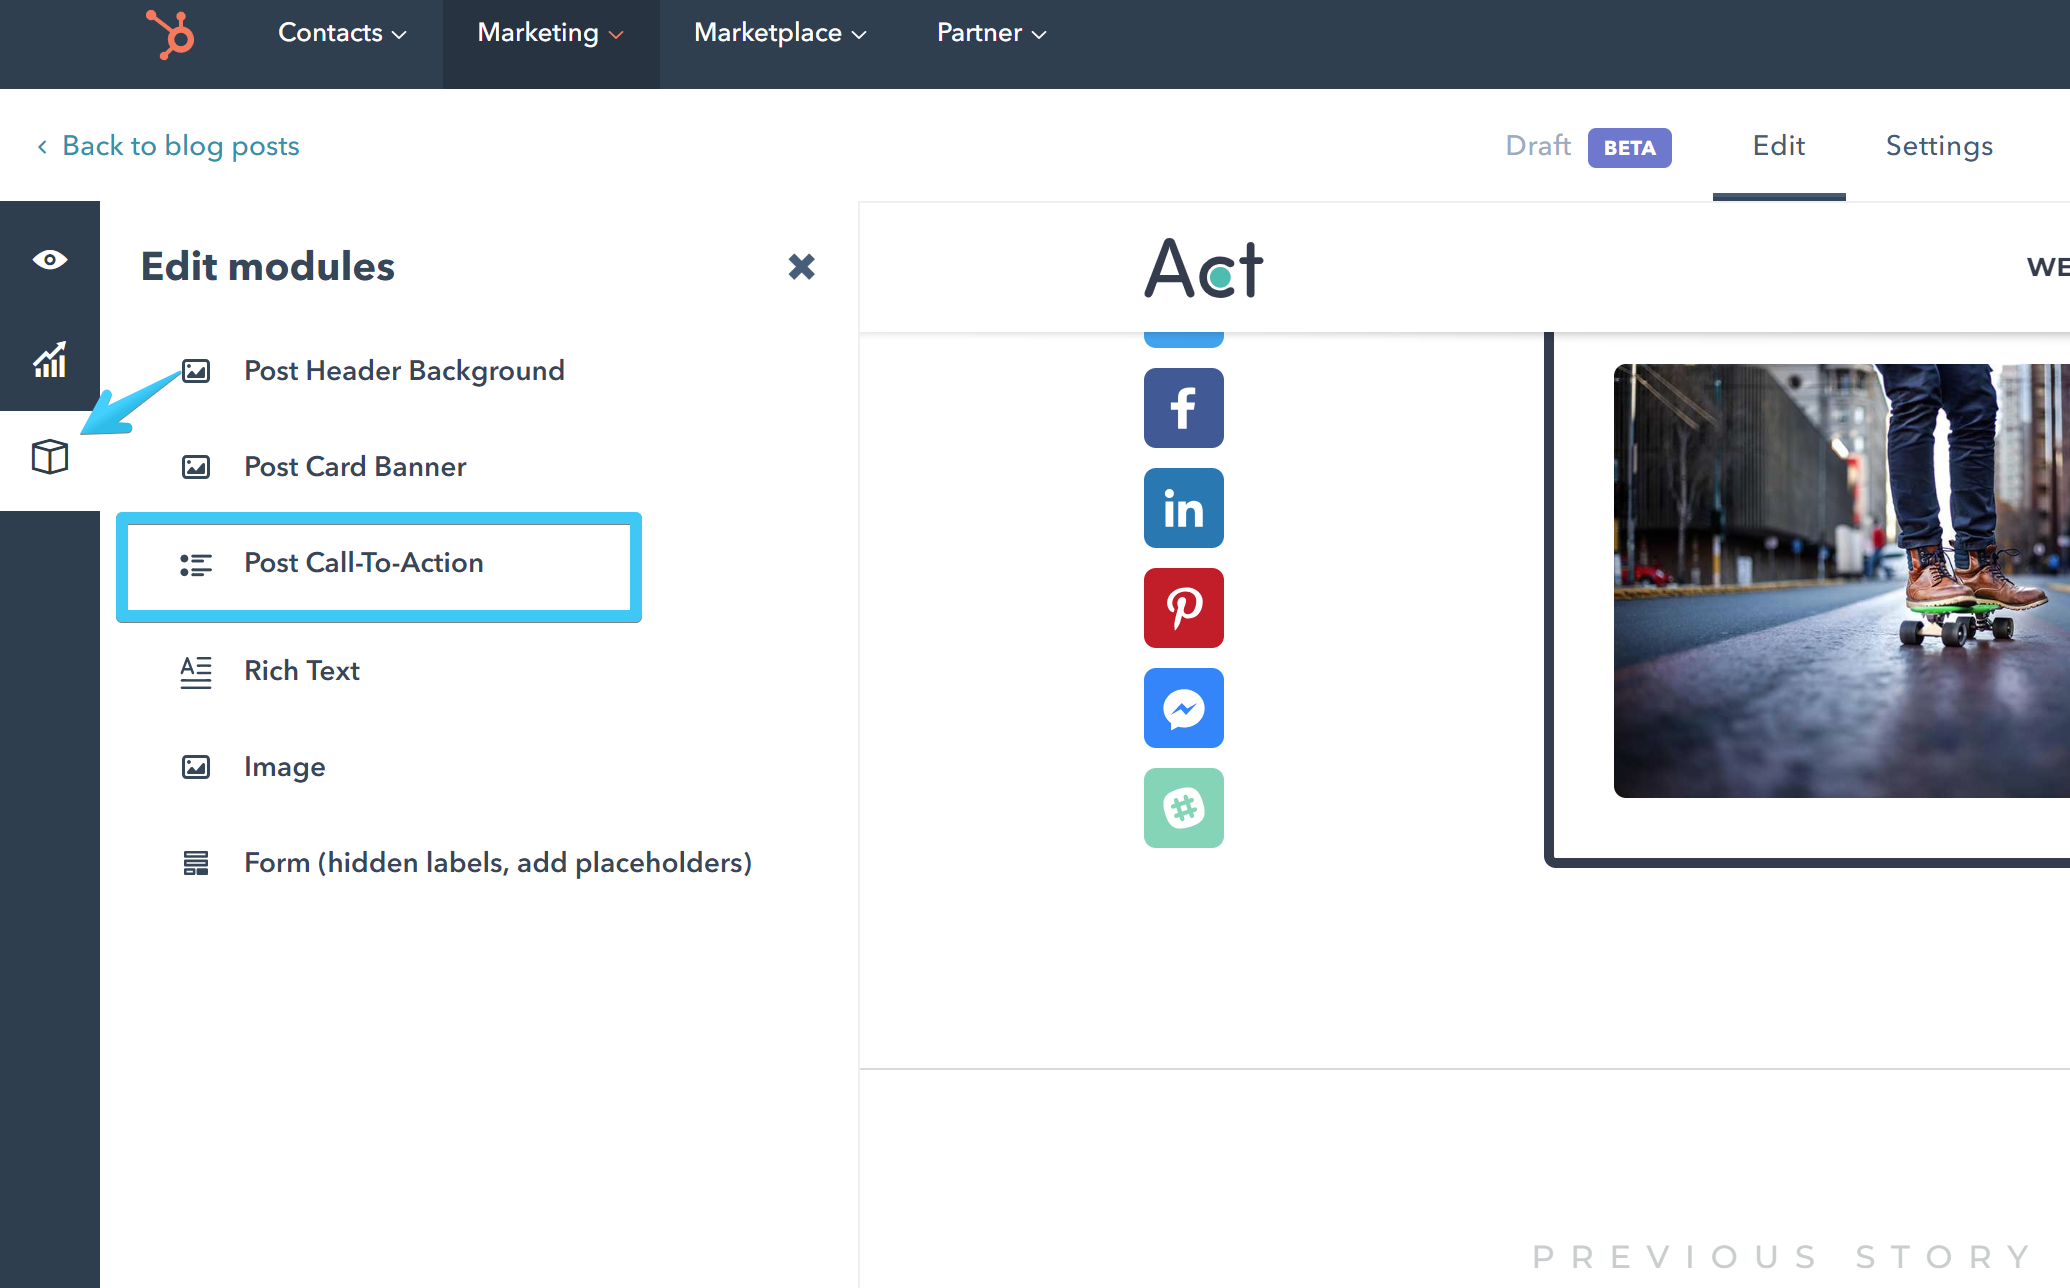Select the Rich Text module icon
2070x1288 pixels.
pyautogui.click(x=196, y=671)
